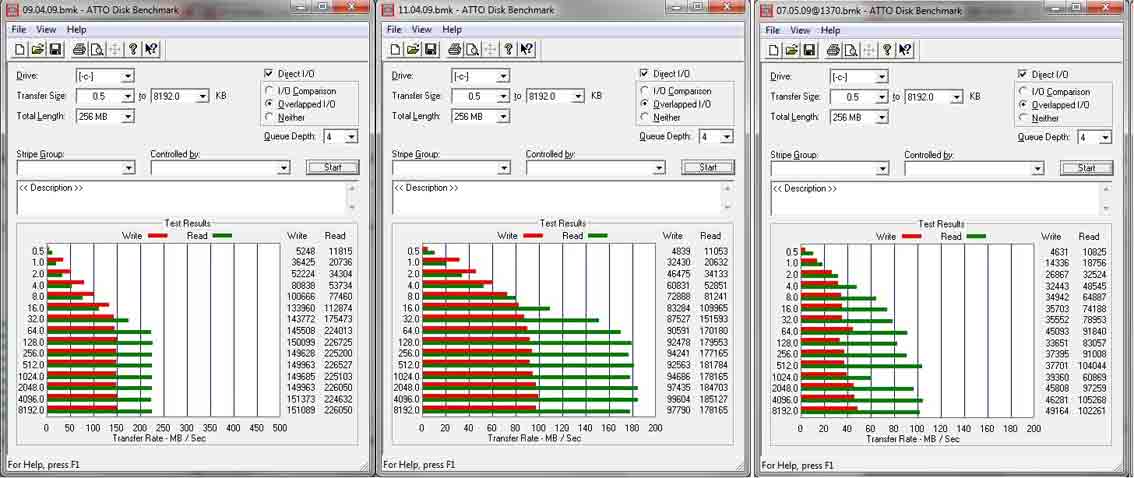Click New file icon in 09.04.09.bmk window

point(21,49)
